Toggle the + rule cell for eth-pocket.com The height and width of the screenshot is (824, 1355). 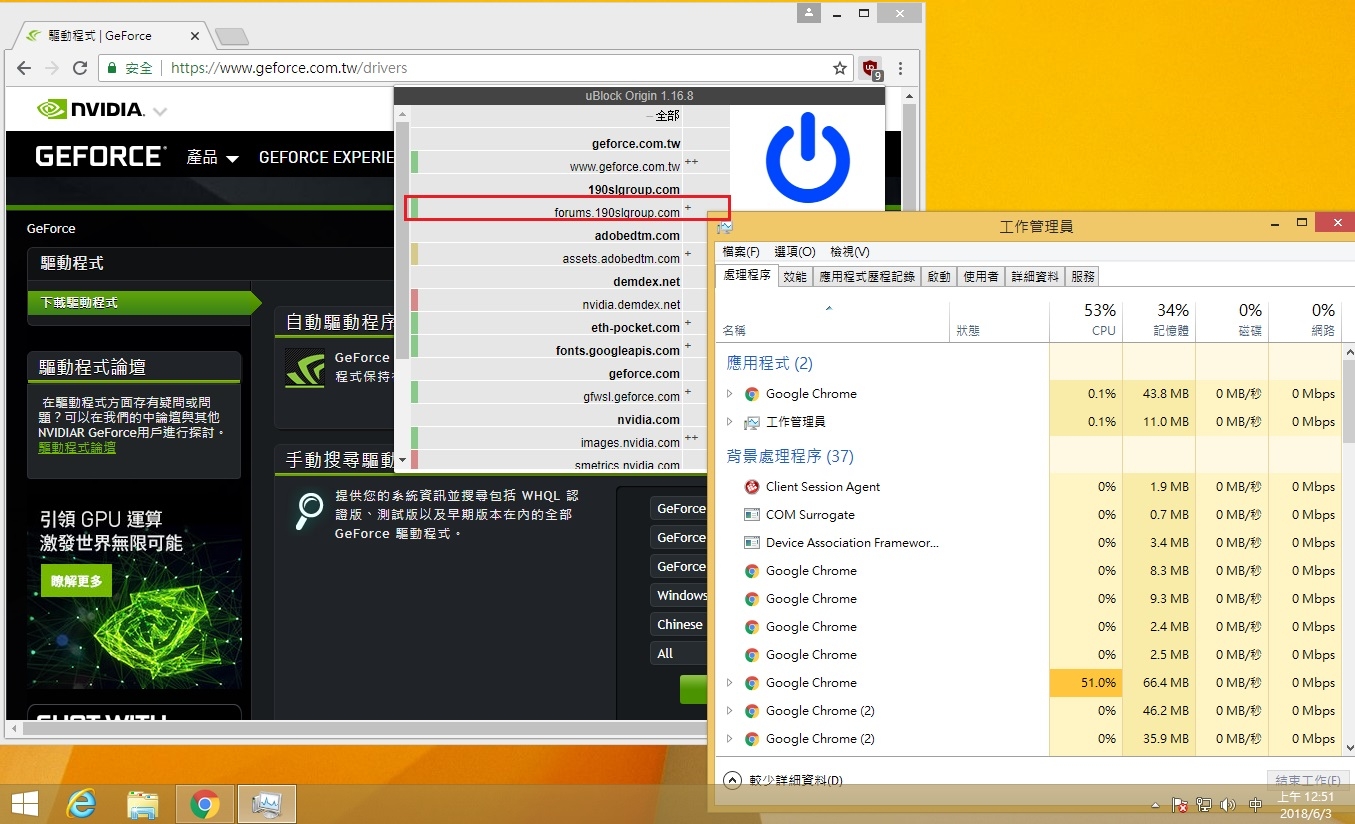tap(706, 323)
